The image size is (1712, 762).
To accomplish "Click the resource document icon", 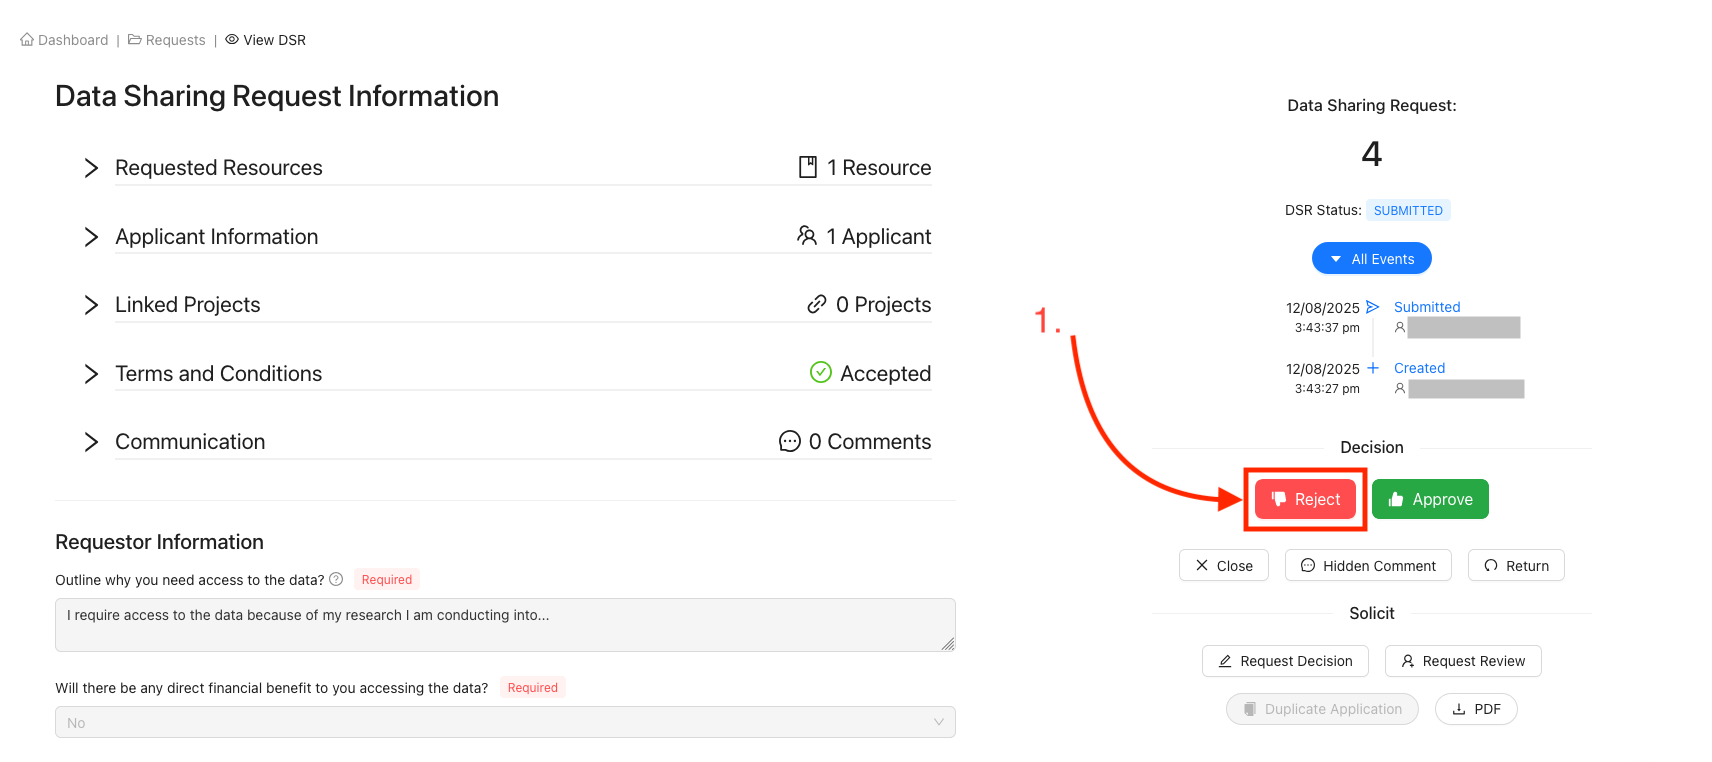I will coord(808,167).
